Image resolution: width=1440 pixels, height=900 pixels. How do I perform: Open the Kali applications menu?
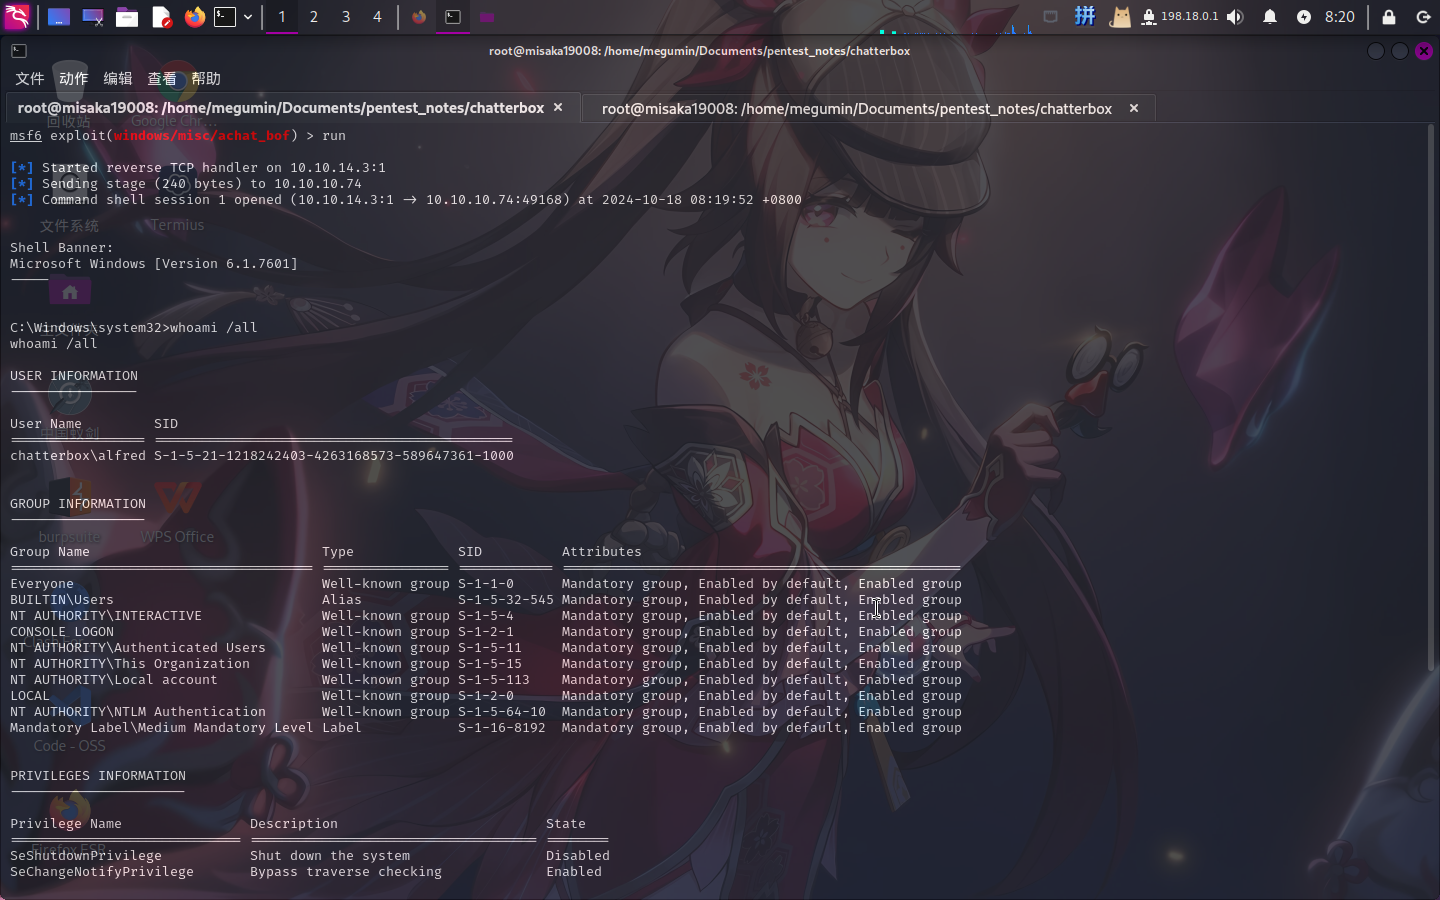click(x=17, y=17)
